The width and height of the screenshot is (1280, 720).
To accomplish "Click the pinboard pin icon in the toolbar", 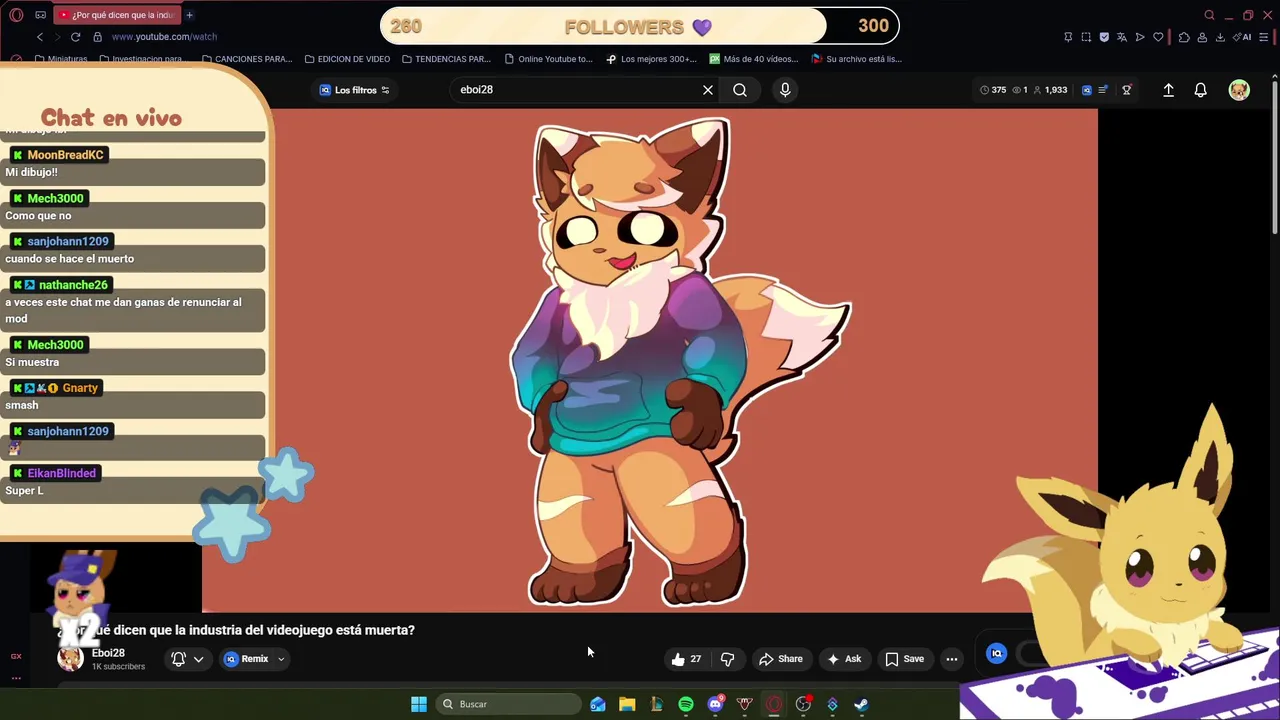I will [x=1068, y=37].
